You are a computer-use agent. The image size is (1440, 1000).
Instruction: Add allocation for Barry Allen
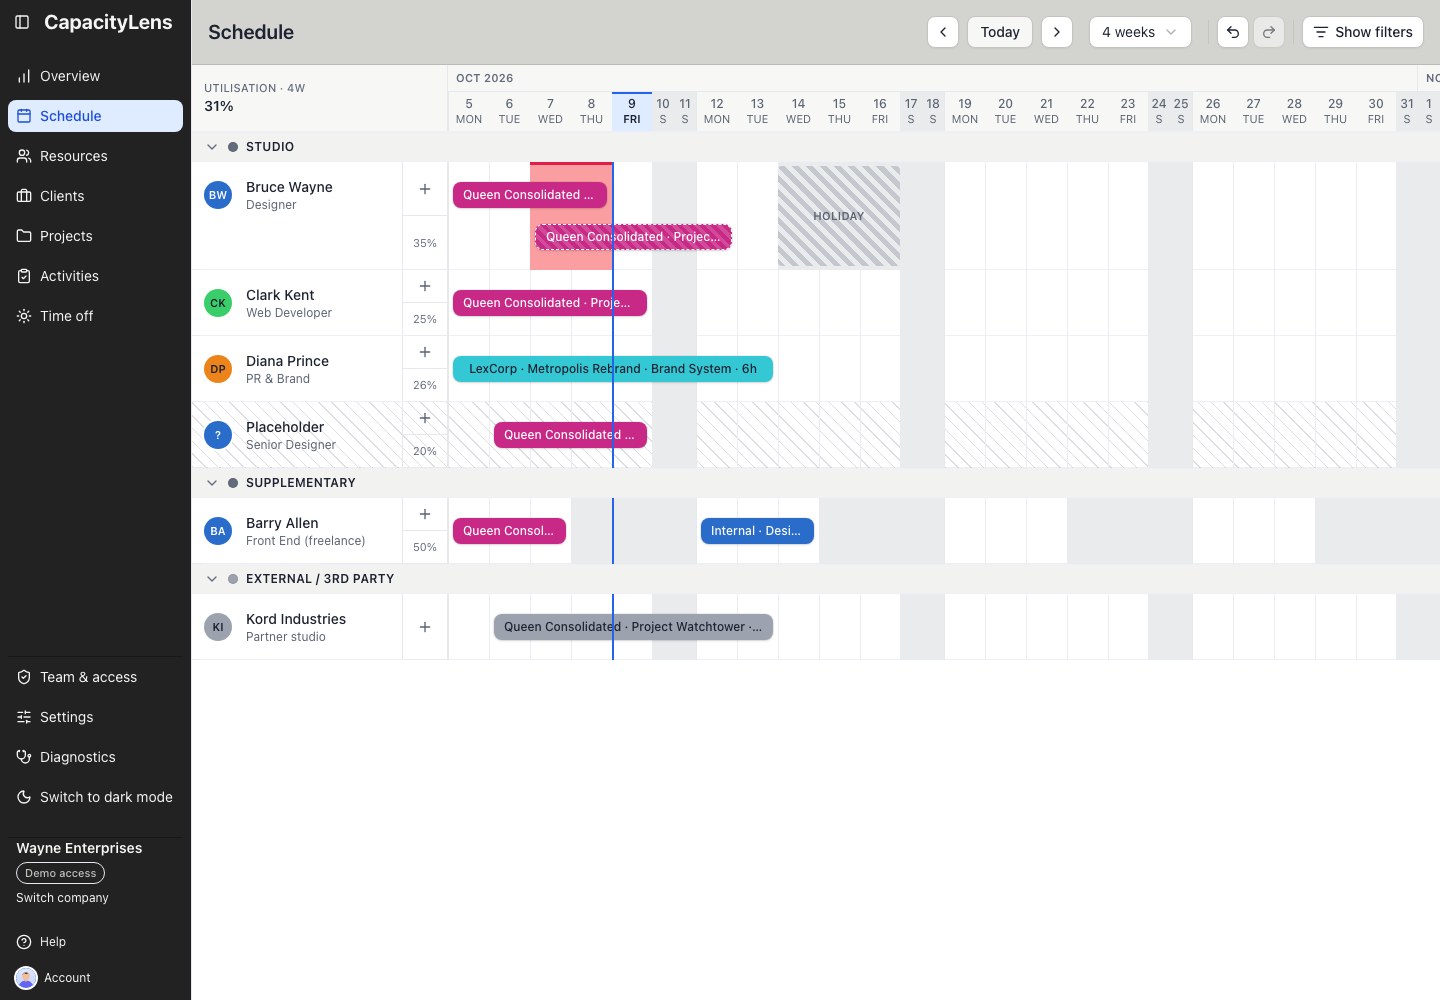tap(425, 514)
